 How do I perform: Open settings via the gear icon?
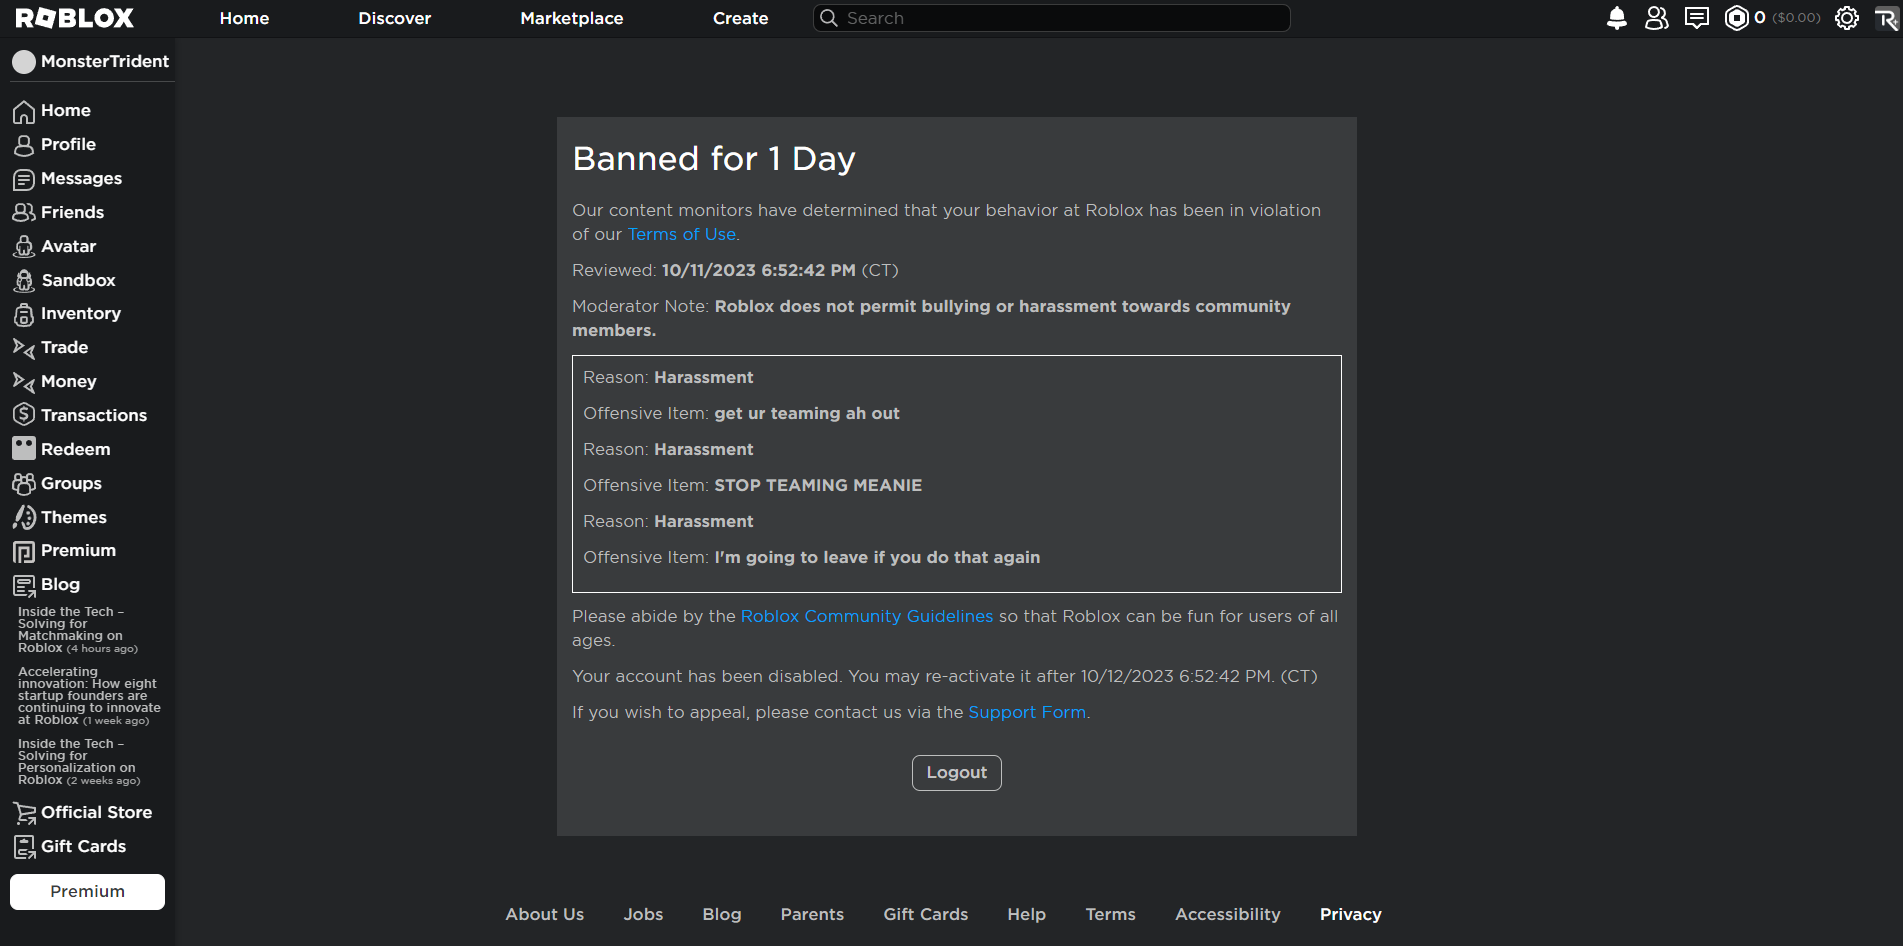(x=1846, y=18)
